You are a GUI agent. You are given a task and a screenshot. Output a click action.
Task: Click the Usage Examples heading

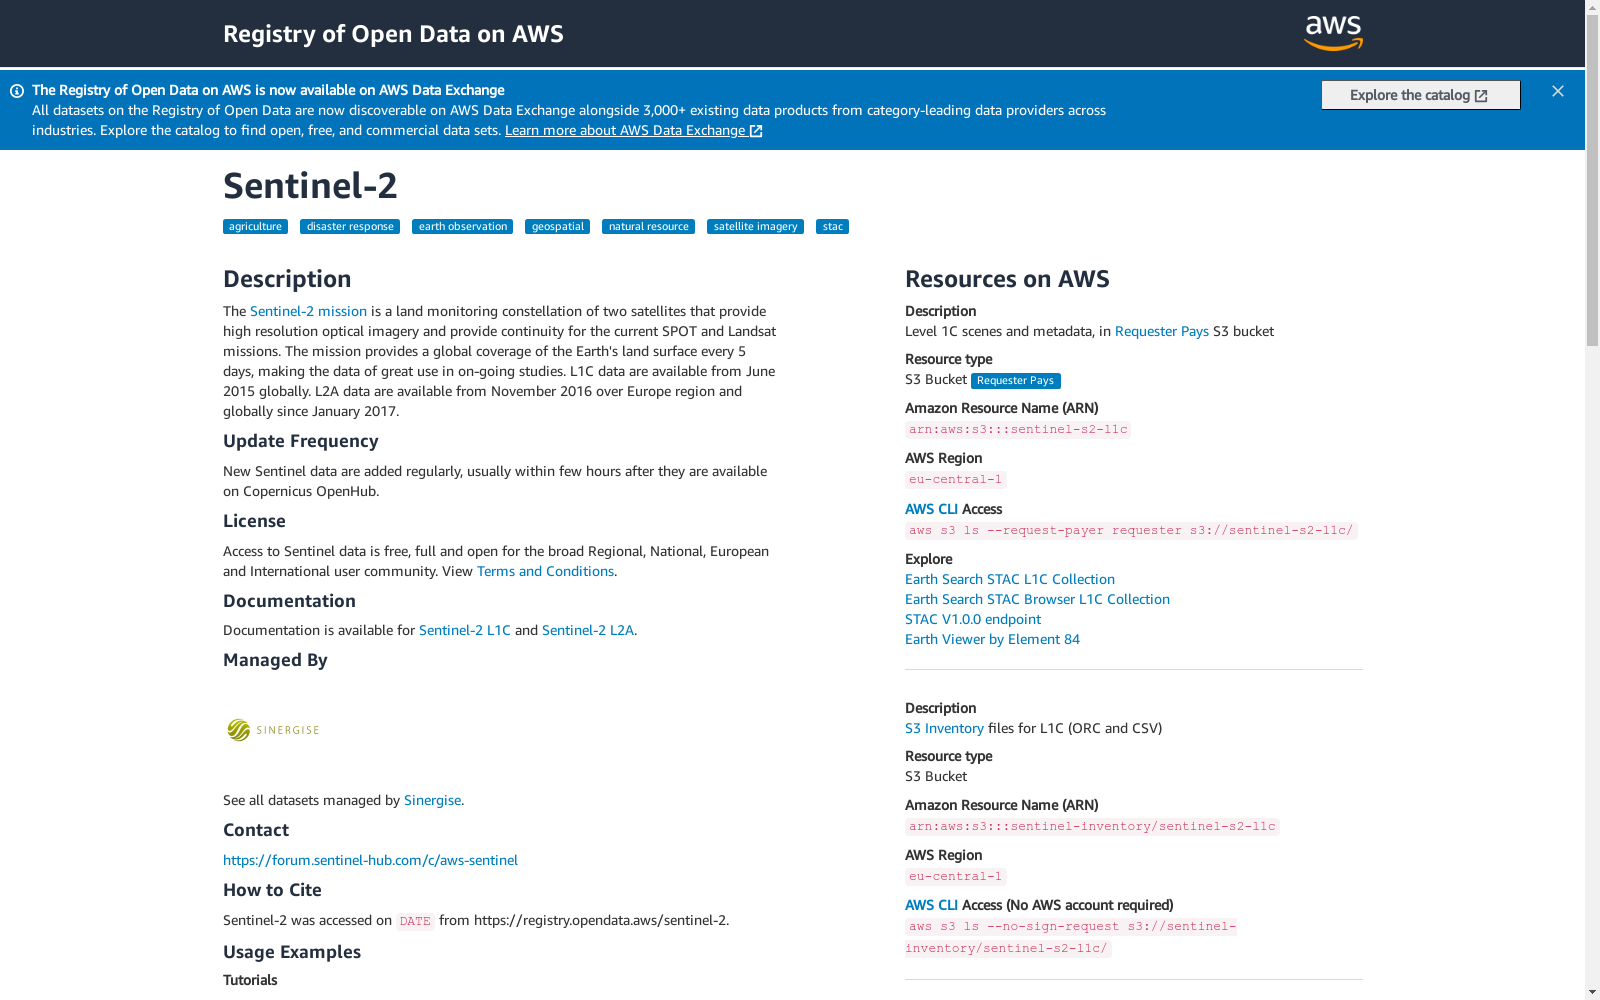click(292, 952)
